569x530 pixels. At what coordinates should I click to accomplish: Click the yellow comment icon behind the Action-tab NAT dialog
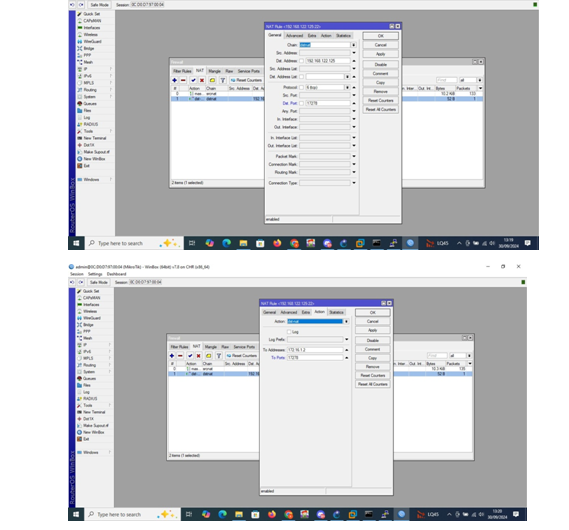pos(208,356)
